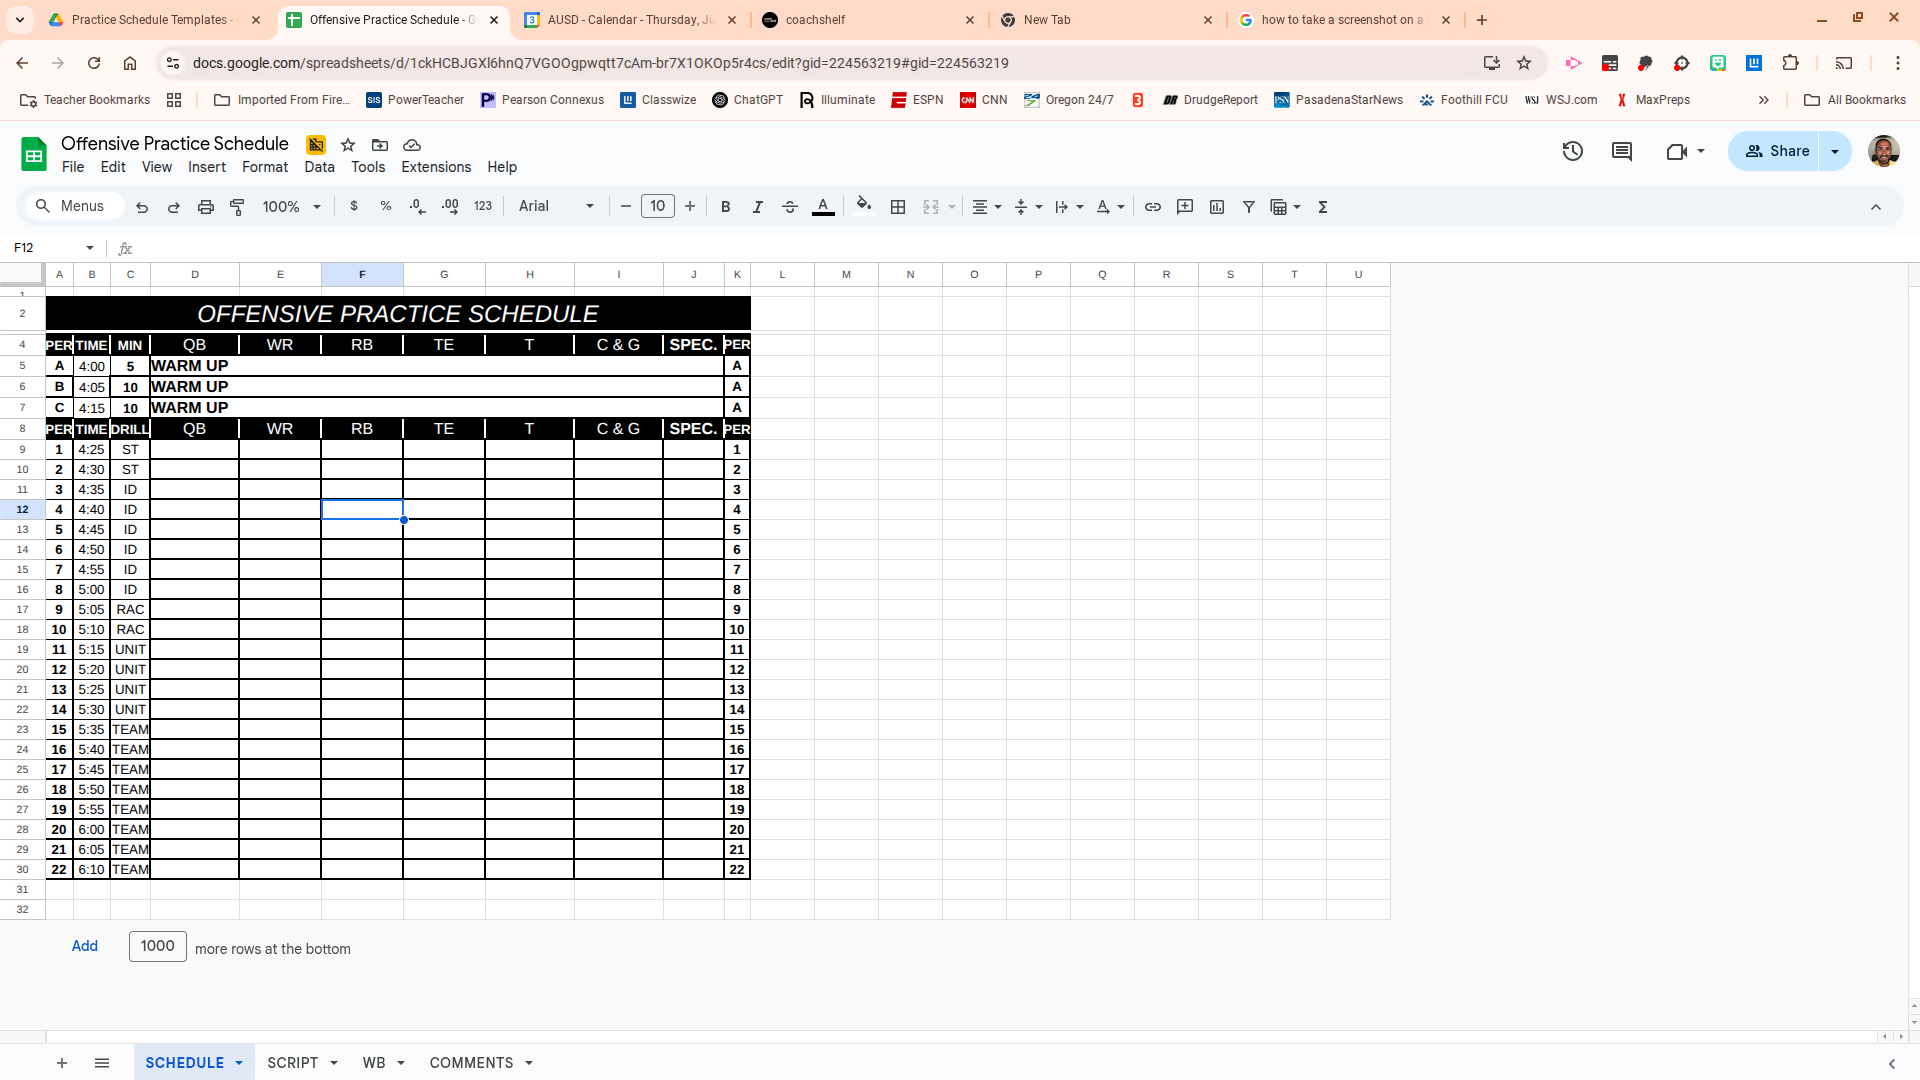Toggle bold formatting
The image size is (1920, 1080).
[x=726, y=207]
